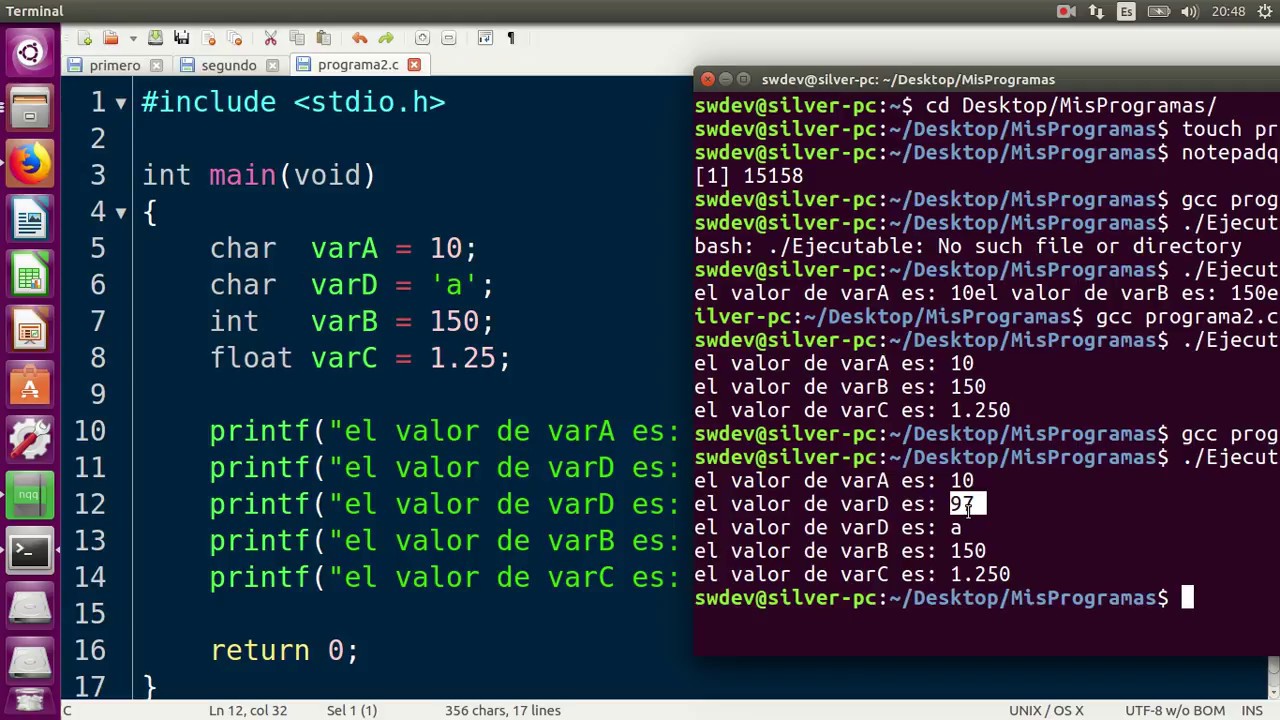Image resolution: width=1280 pixels, height=720 pixels.
Task: Select the Terminal icon in the launcher
Action: pyautogui.click(x=29, y=551)
